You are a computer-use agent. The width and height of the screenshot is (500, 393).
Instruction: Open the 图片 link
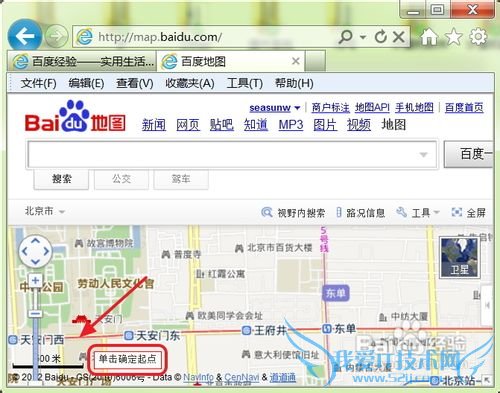click(325, 125)
